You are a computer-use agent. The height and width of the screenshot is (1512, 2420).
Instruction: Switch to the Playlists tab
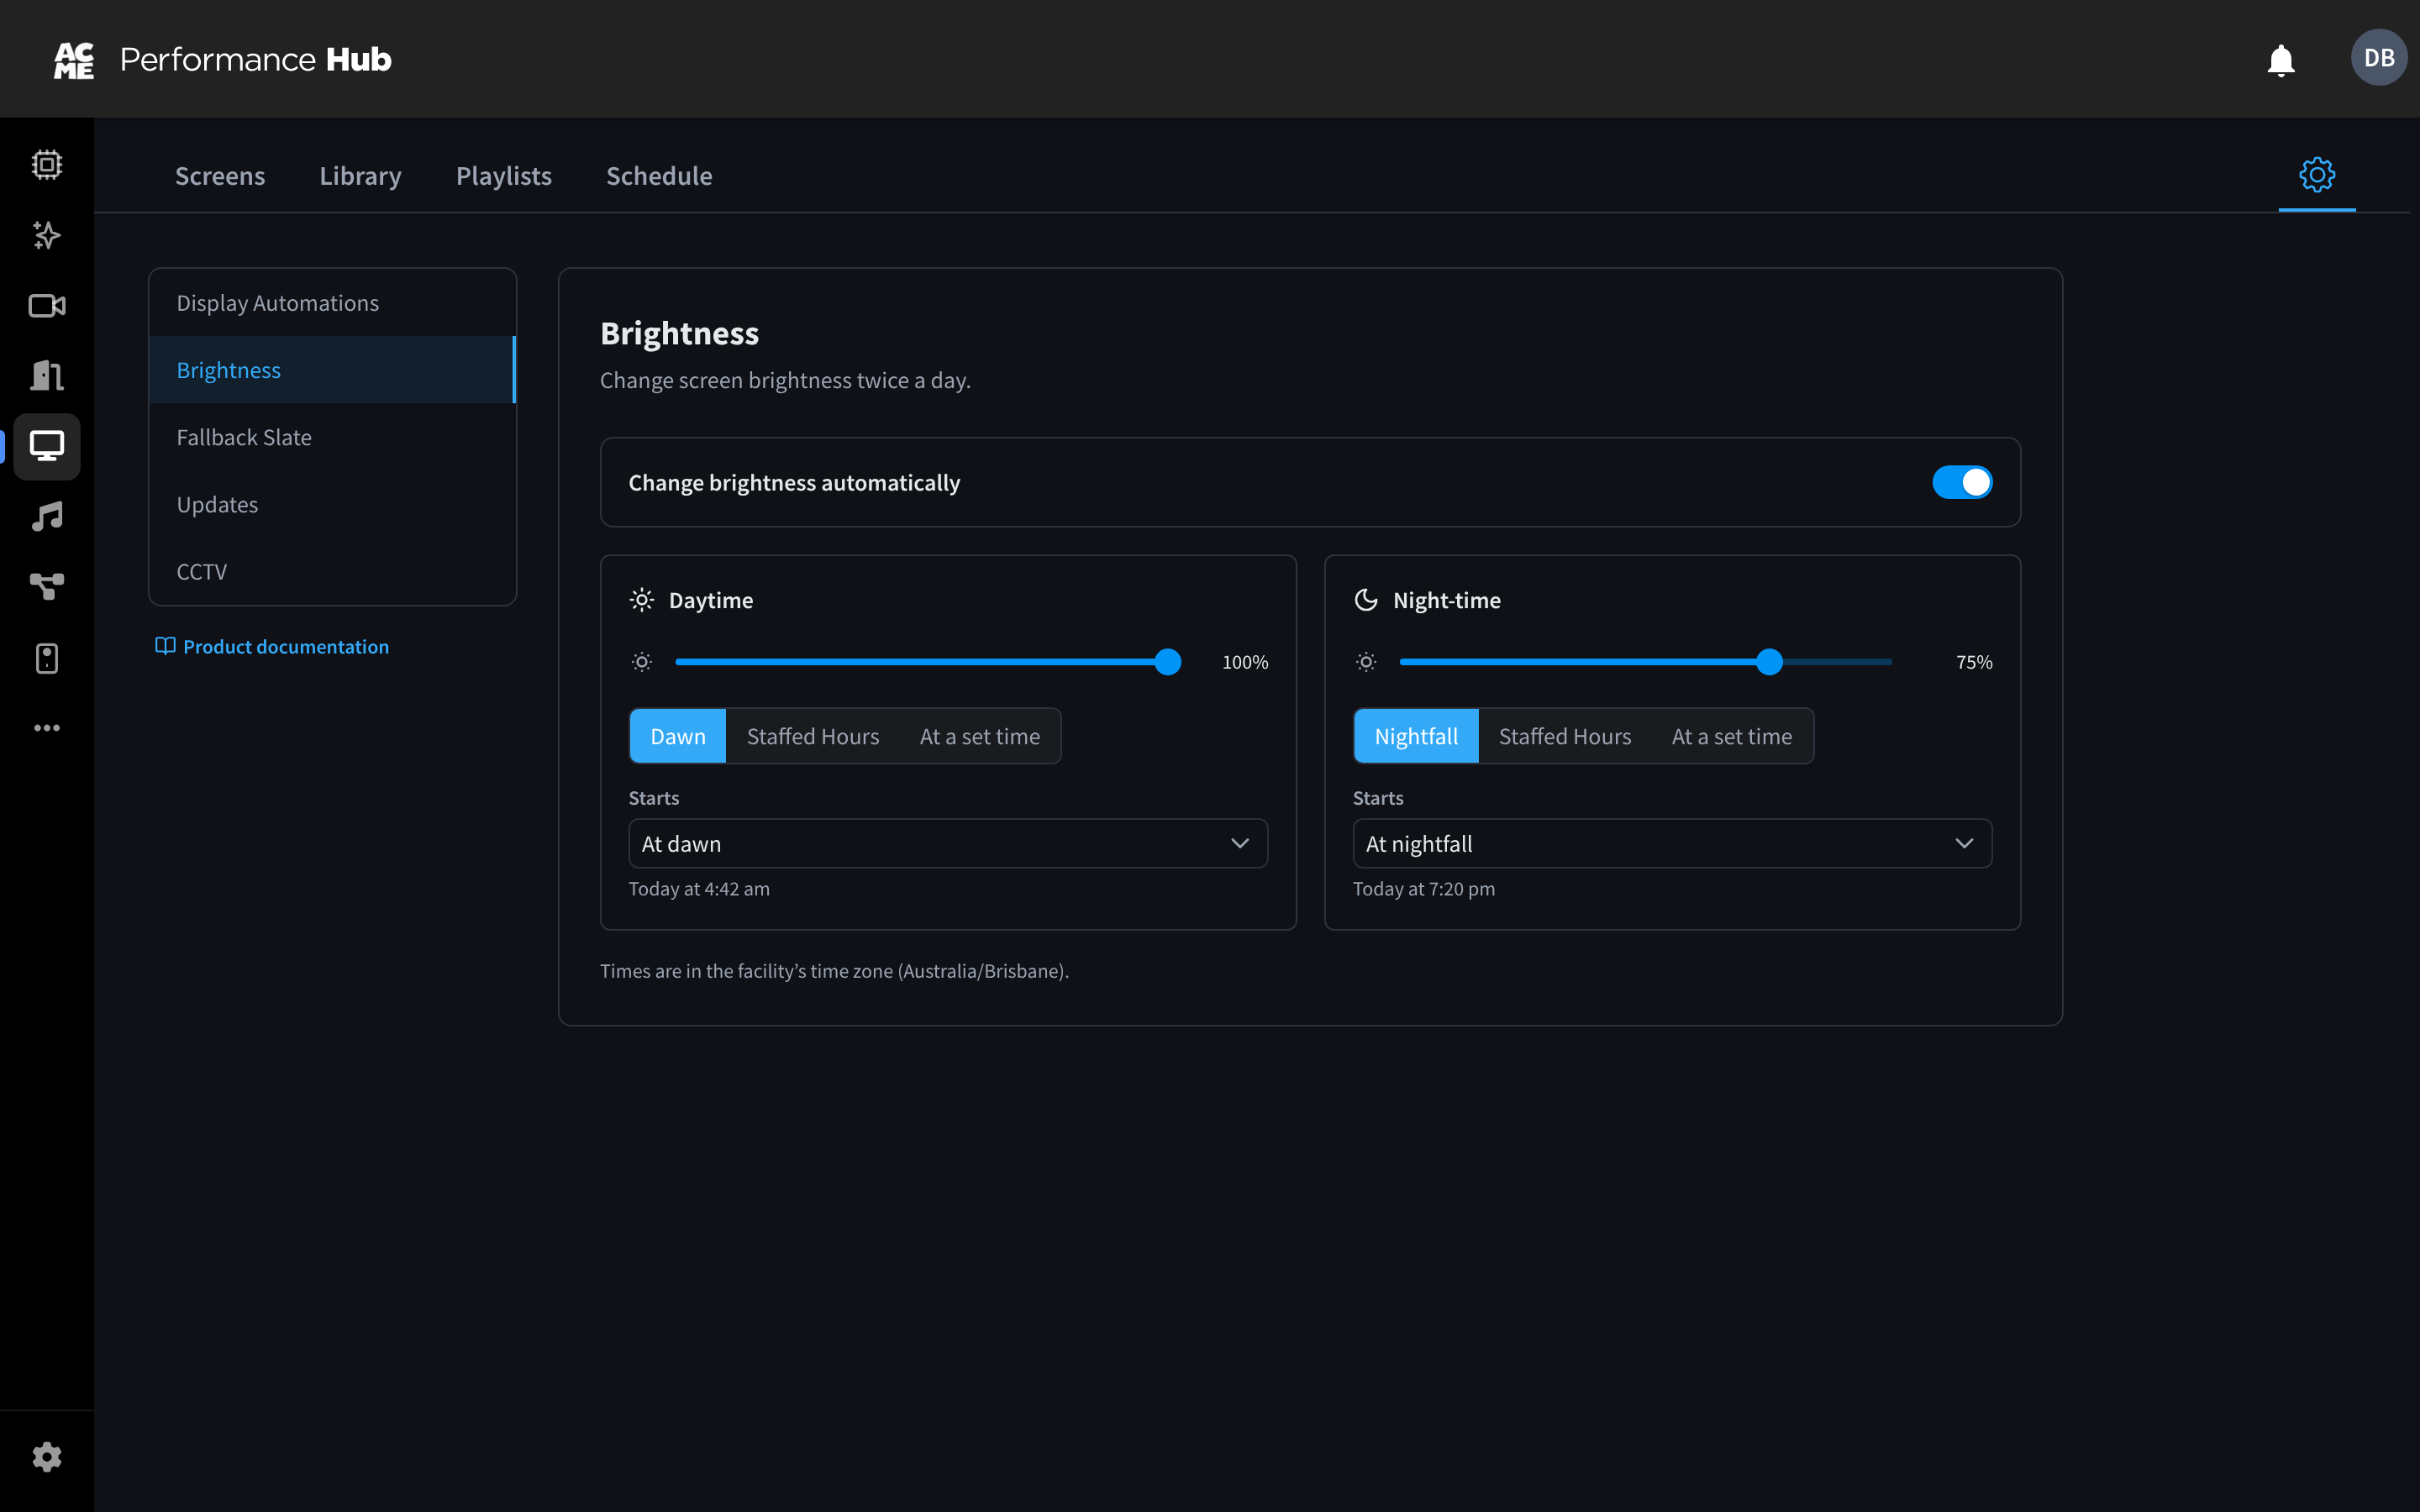click(x=504, y=175)
